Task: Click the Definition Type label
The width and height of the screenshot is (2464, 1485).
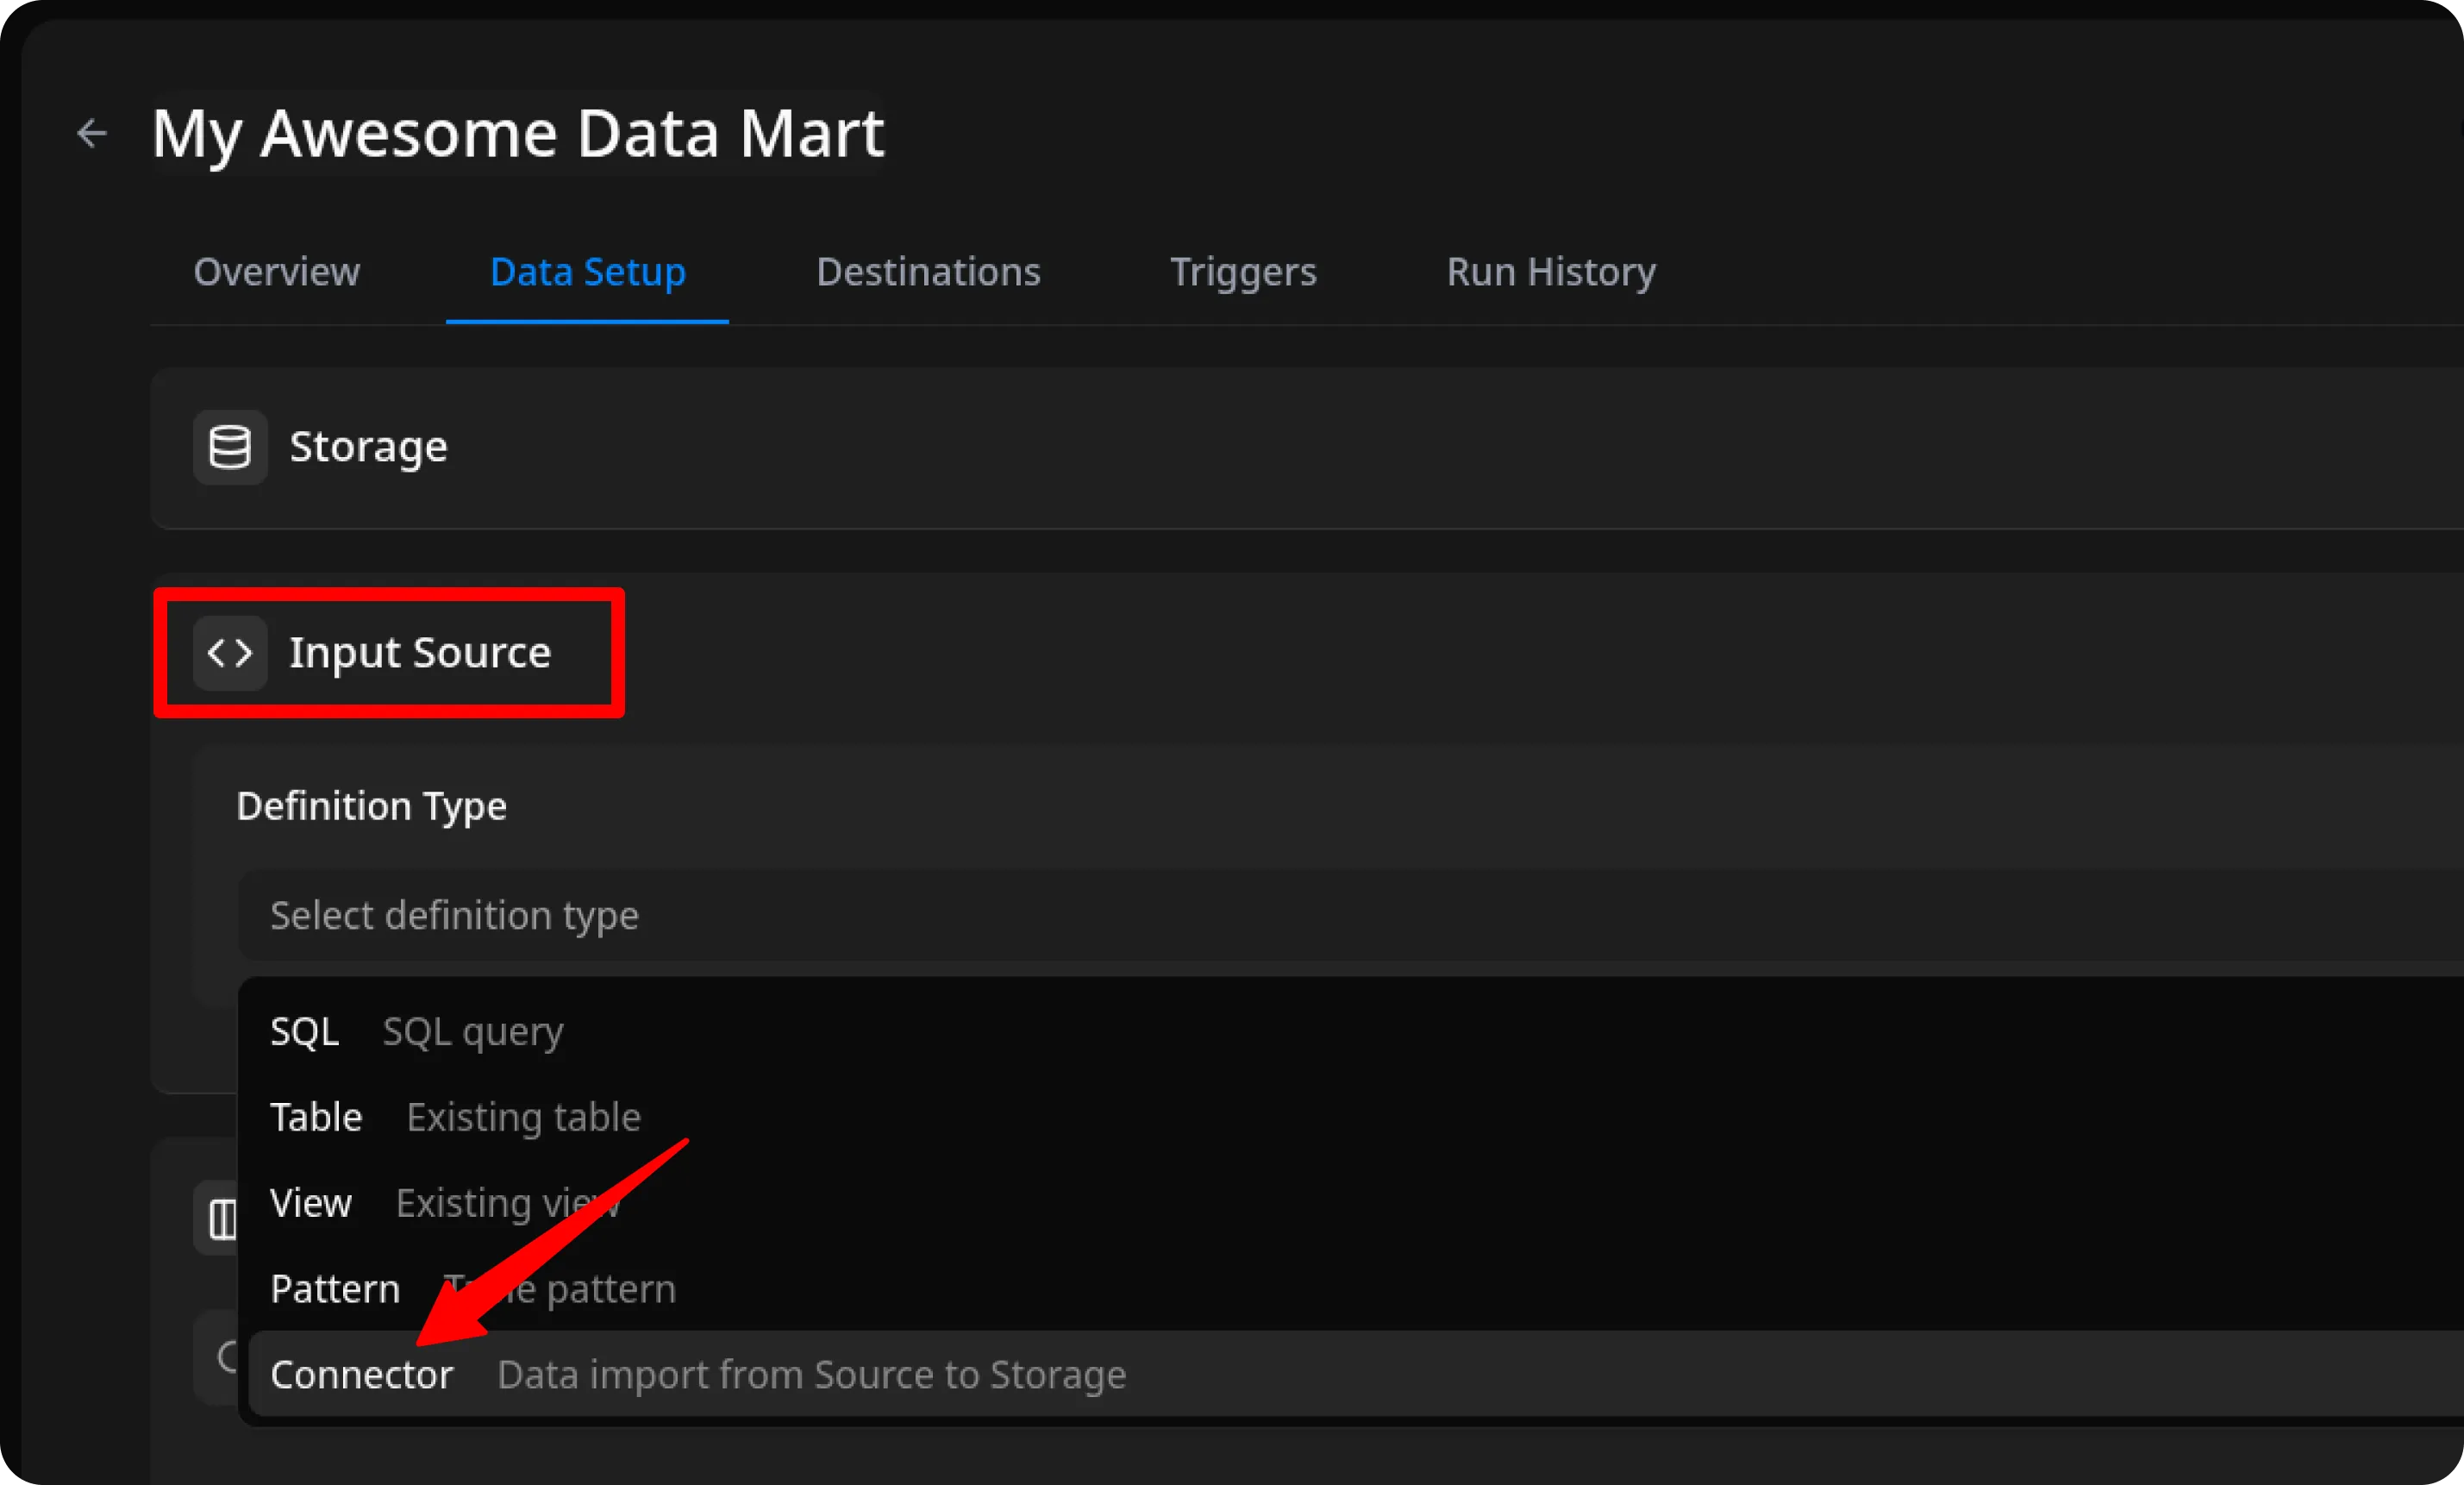Action: [371, 806]
